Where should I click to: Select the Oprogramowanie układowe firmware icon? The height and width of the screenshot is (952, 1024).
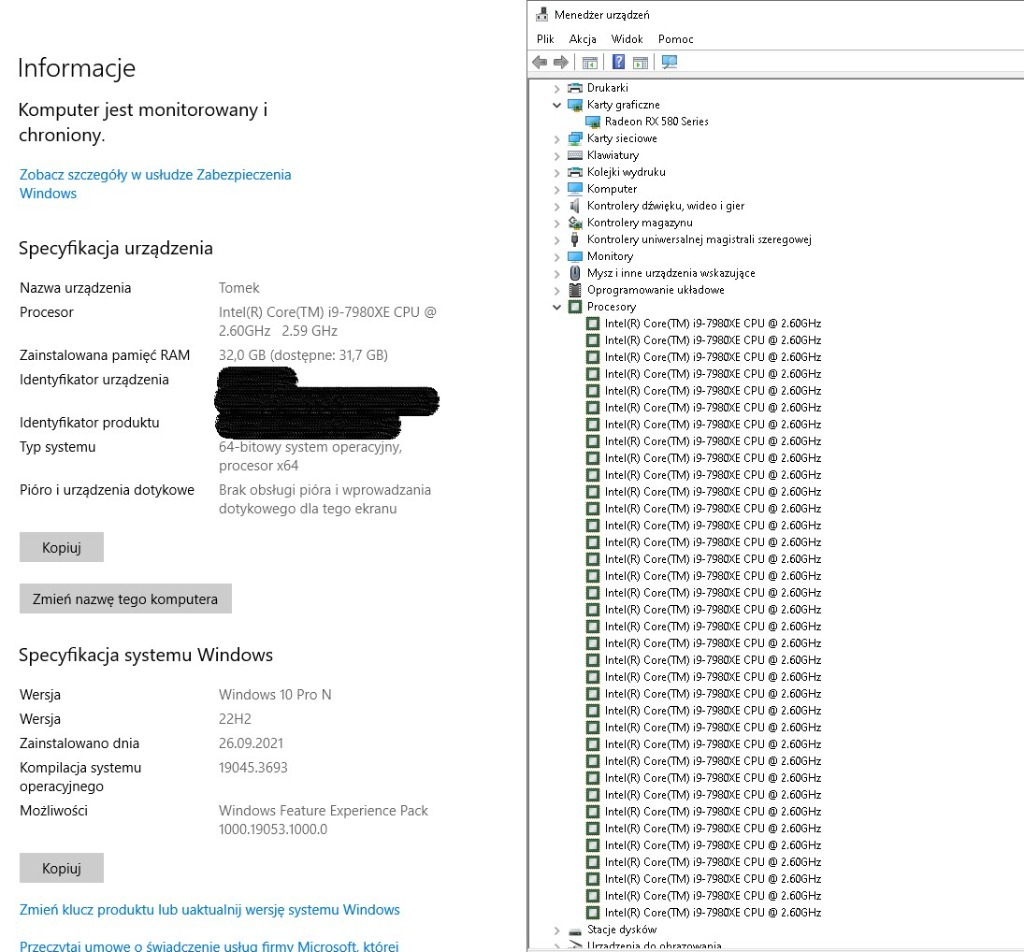pos(575,290)
